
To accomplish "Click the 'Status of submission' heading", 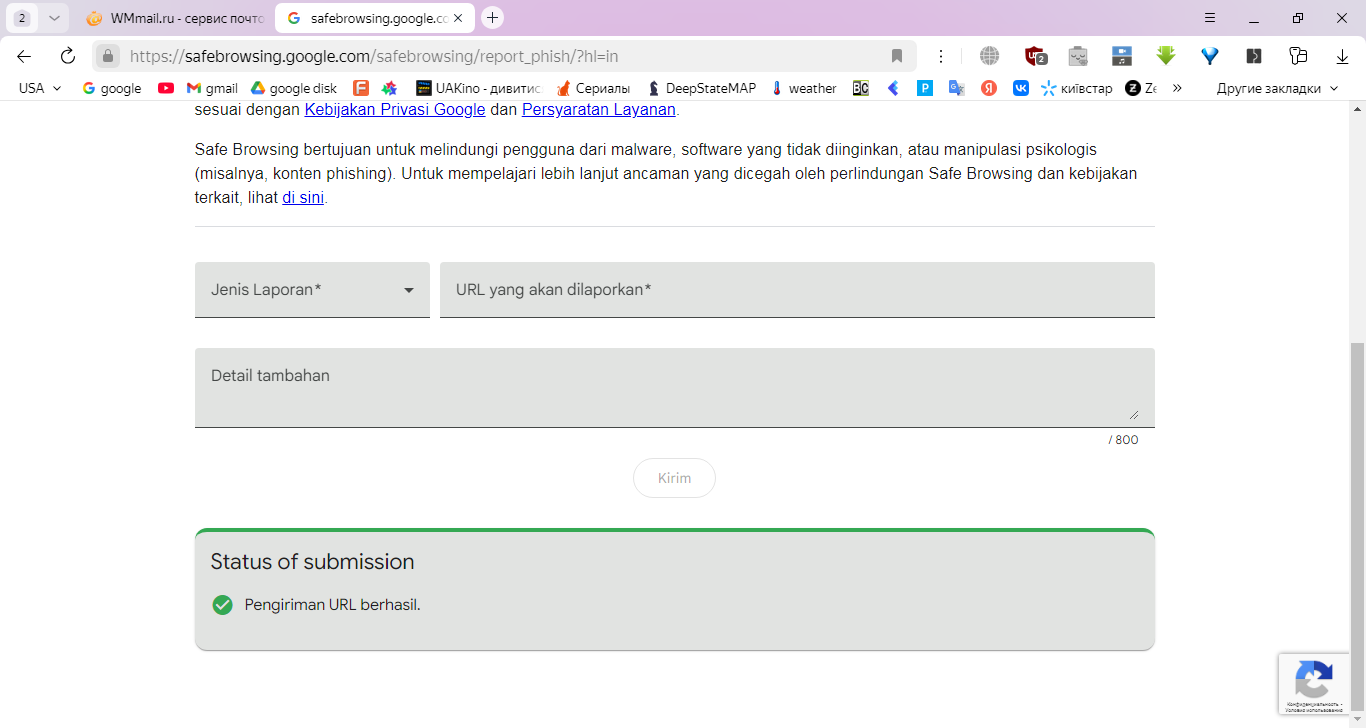I will point(312,562).
